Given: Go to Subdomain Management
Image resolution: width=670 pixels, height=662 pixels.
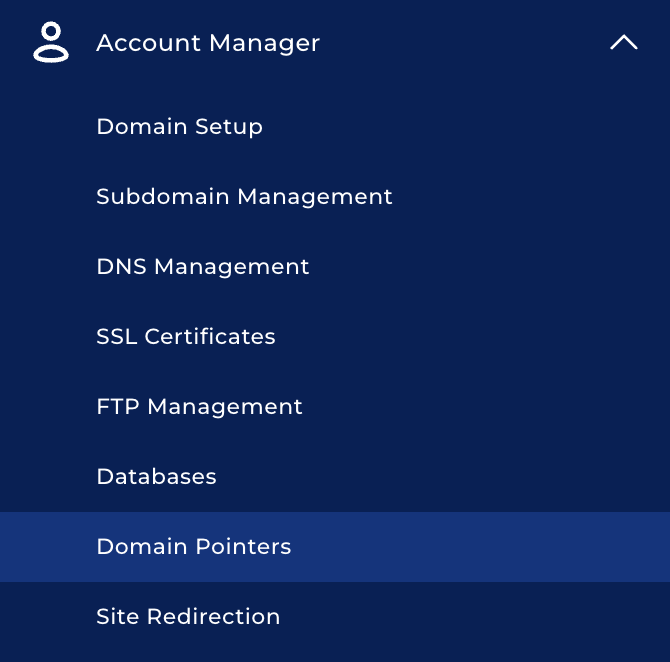Looking at the screenshot, I should click(x=244, y=197).
